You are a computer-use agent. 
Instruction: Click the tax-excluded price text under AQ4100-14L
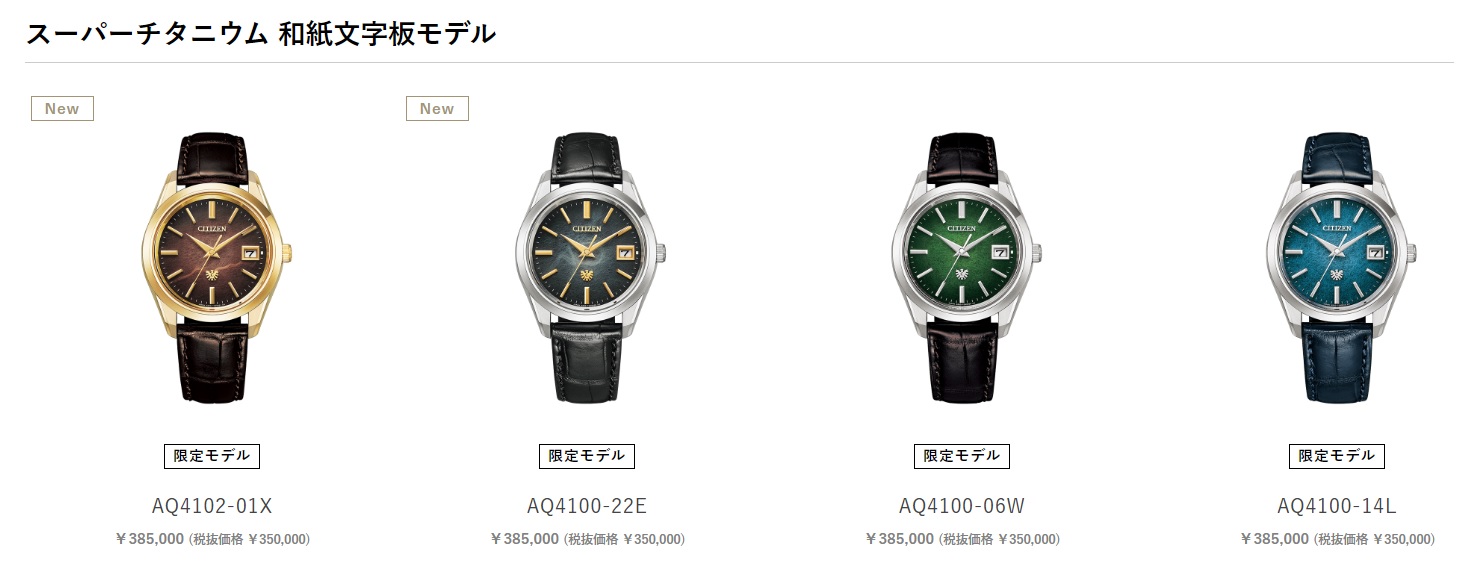pyautogui.click(x=1374, y=539)
